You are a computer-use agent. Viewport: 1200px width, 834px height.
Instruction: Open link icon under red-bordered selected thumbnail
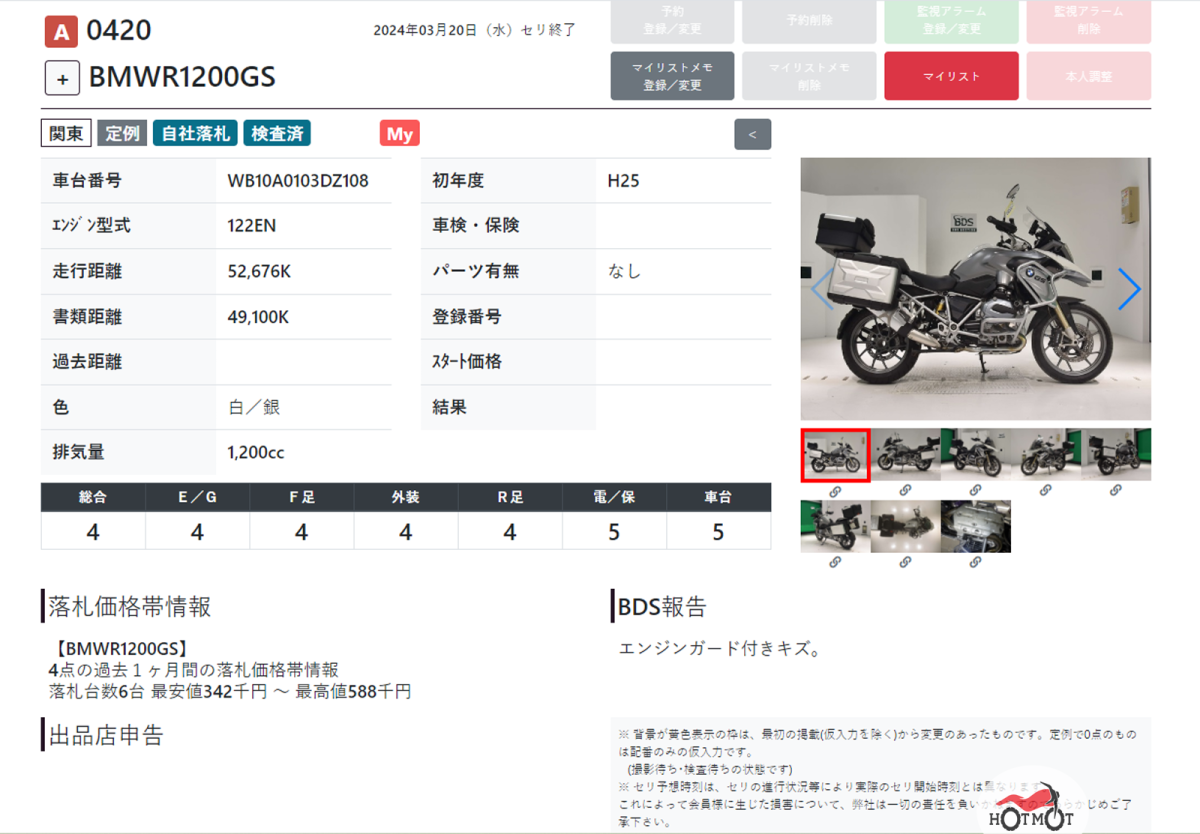coord(835,491)
